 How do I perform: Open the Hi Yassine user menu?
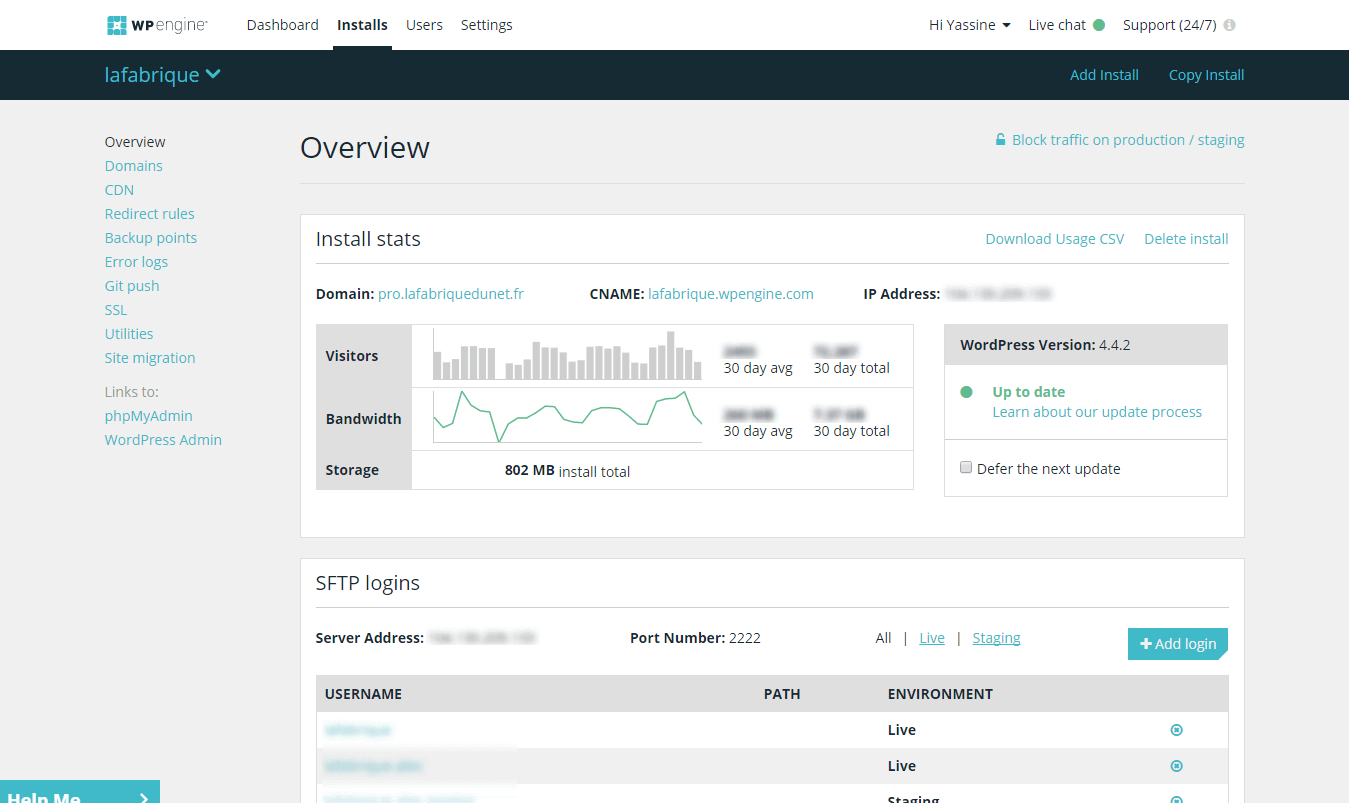[969, 25]
